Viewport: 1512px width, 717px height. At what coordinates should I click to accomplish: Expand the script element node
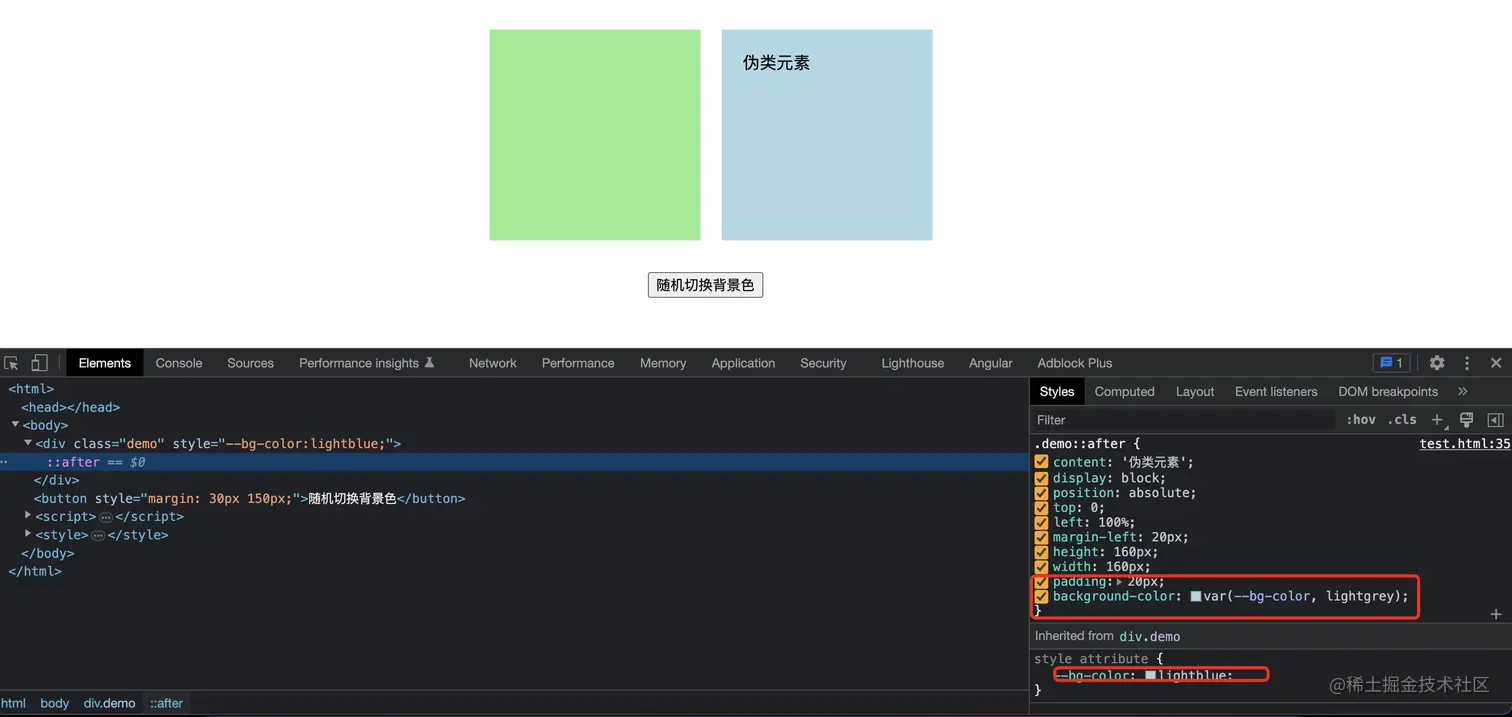coord(28,516)
